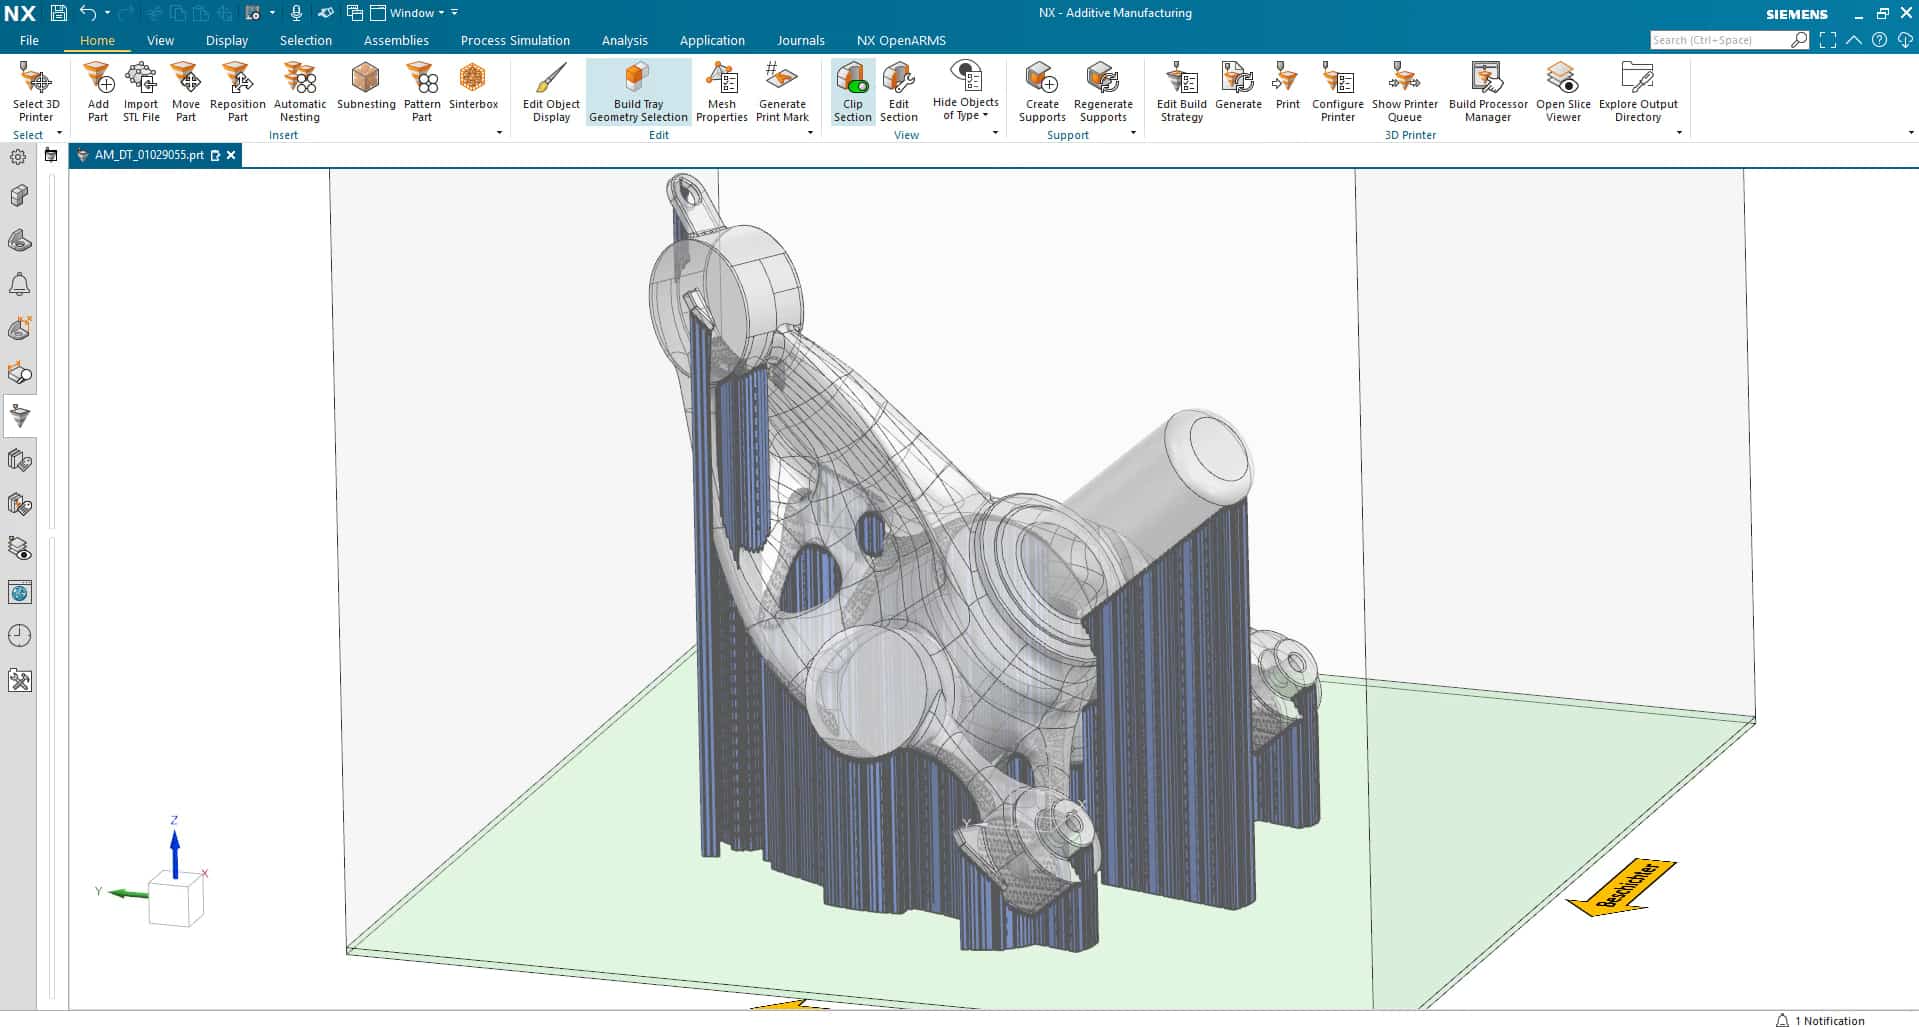Expand the Select group options
This screenshot has height=1027, width=1919.
click(x=59, y=133)
